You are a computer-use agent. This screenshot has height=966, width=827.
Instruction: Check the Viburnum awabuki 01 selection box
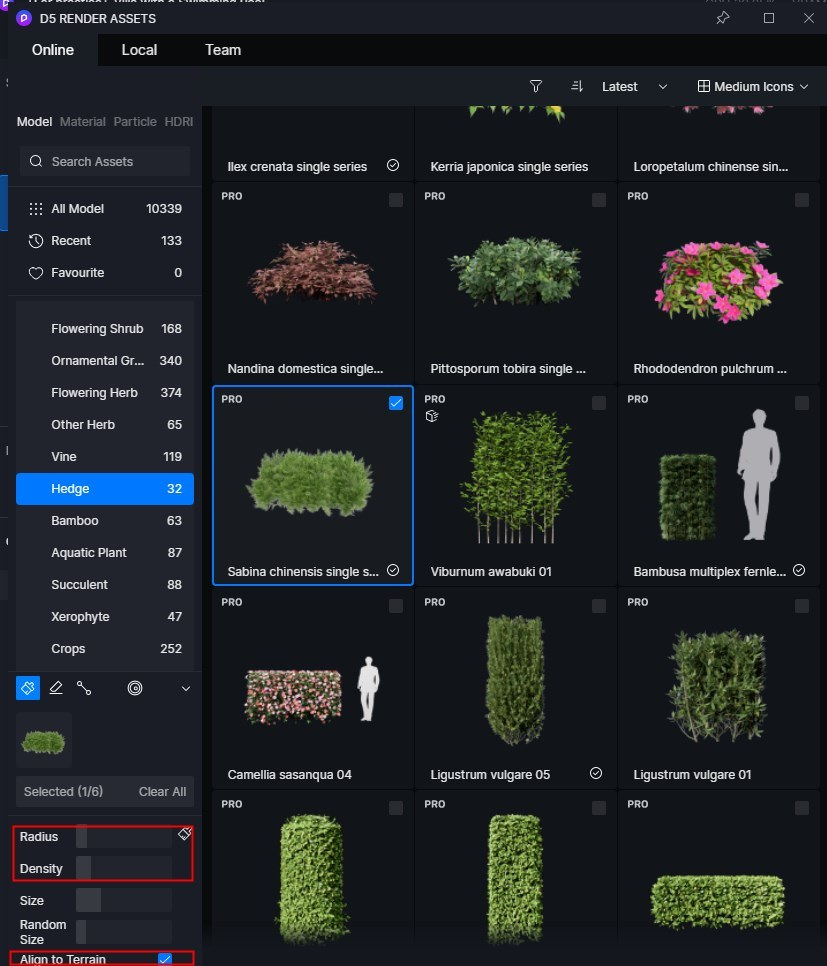598,403
